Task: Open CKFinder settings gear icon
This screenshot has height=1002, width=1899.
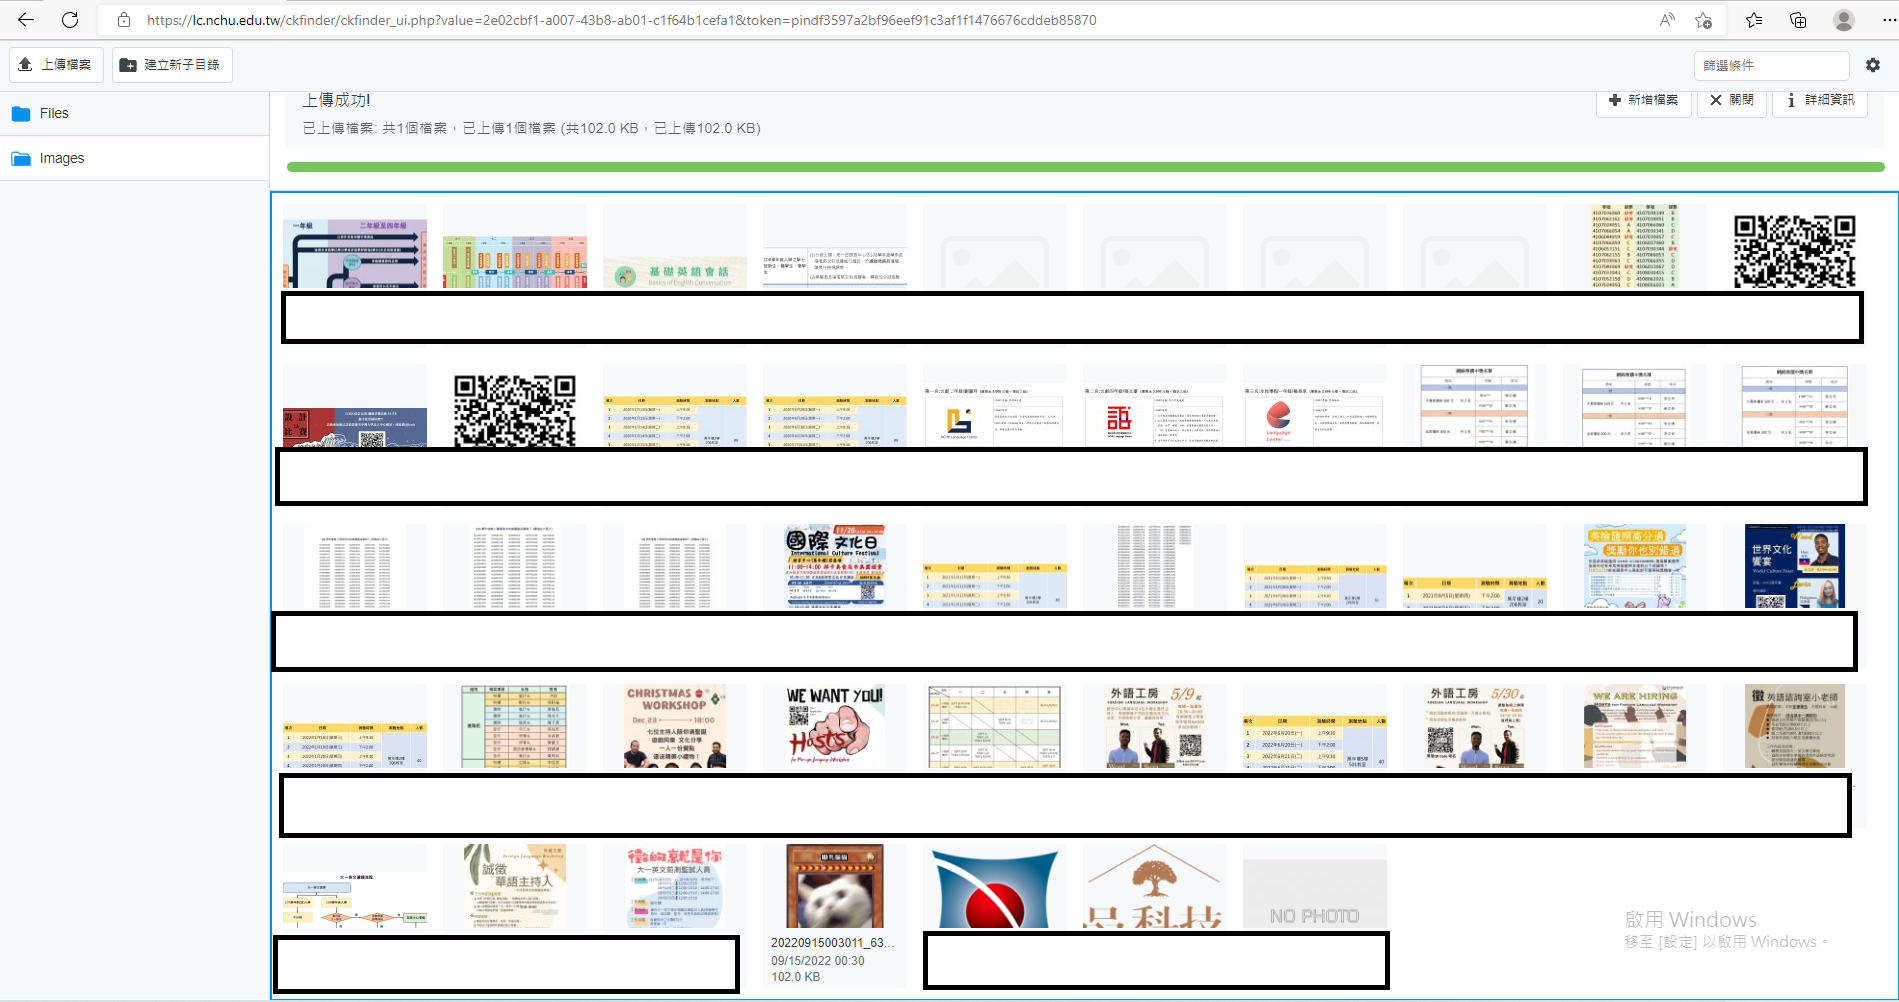Action: pos(1873,65)
